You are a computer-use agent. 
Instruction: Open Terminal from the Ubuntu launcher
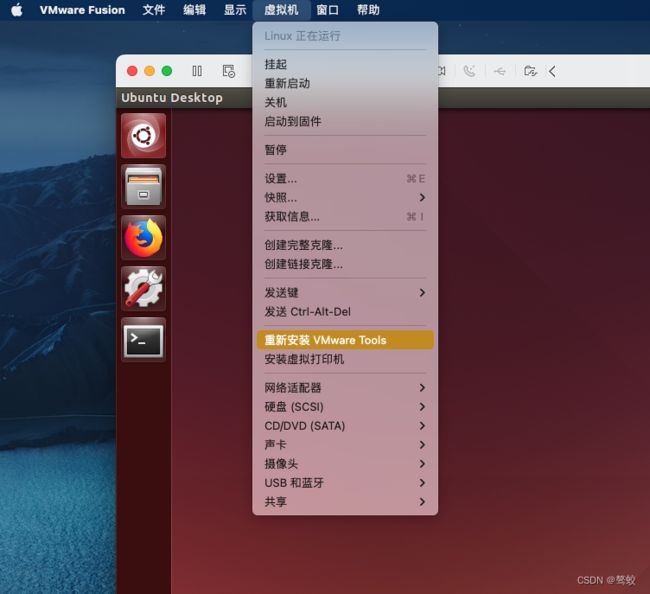pos(143,340)
